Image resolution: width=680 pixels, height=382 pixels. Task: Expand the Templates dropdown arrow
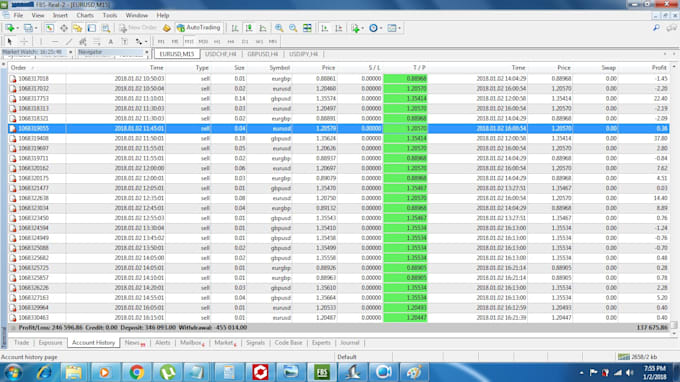click(x=399, y=28)
